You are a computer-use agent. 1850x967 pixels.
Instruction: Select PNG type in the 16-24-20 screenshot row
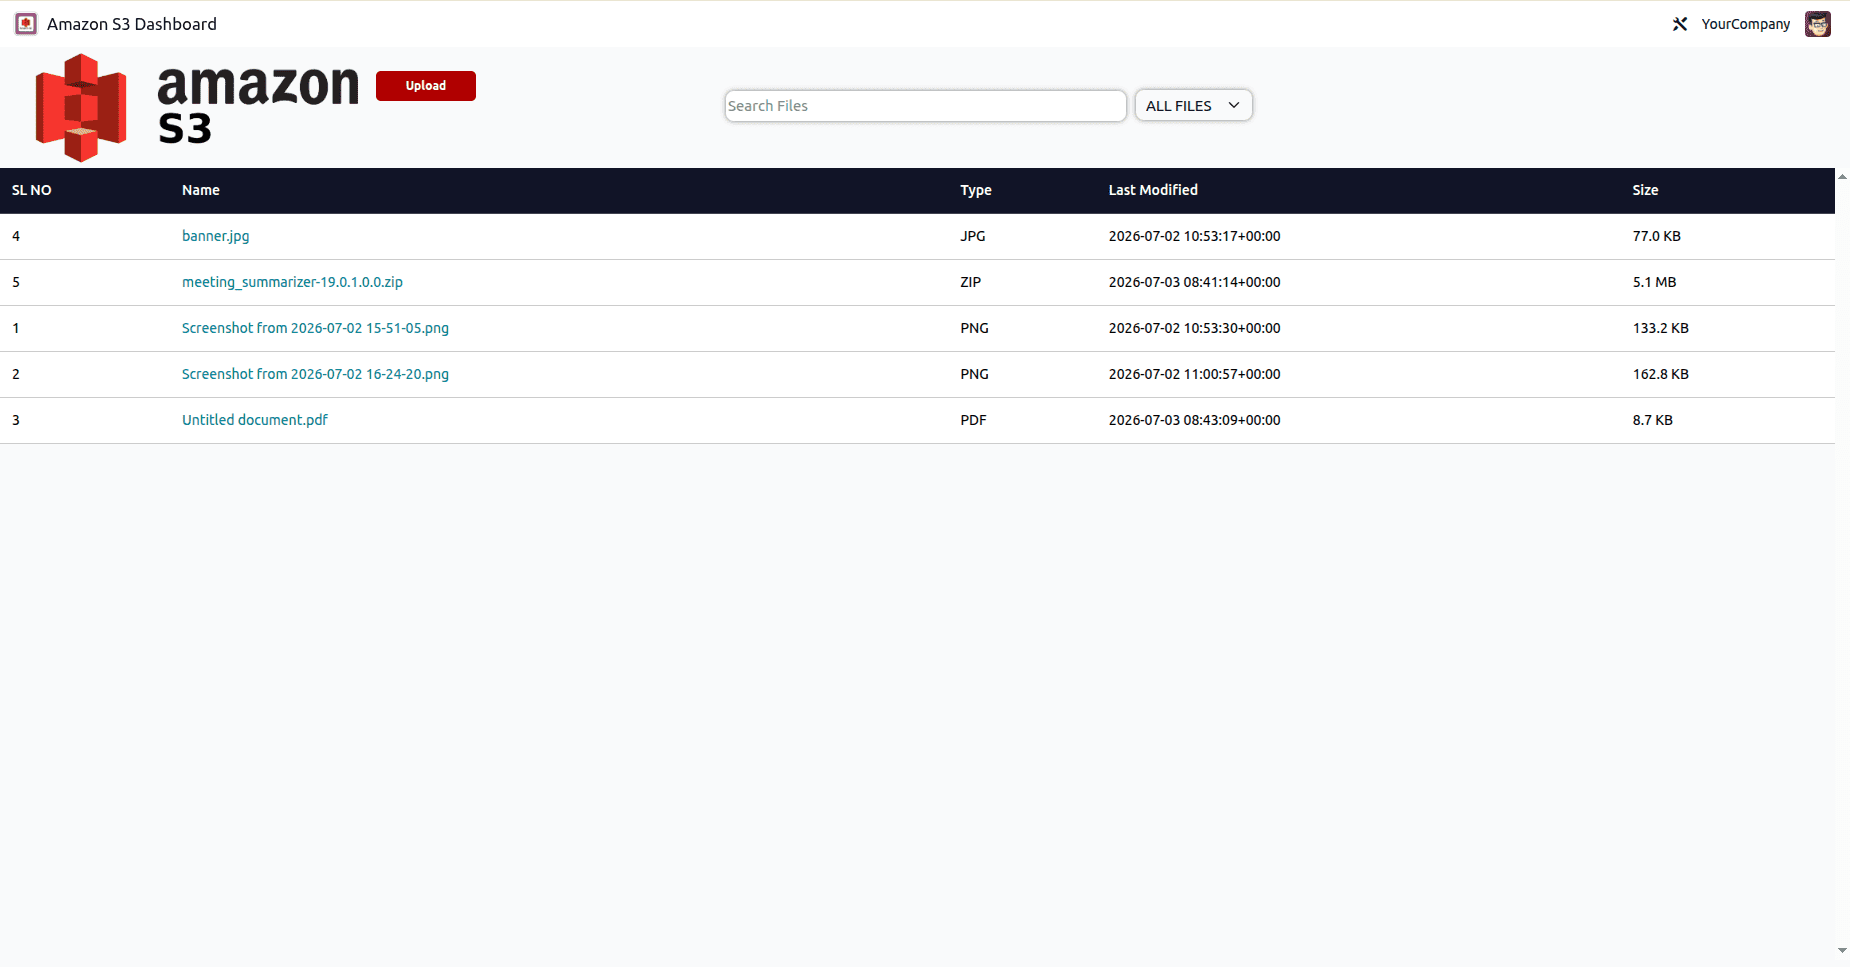(975, 374)
